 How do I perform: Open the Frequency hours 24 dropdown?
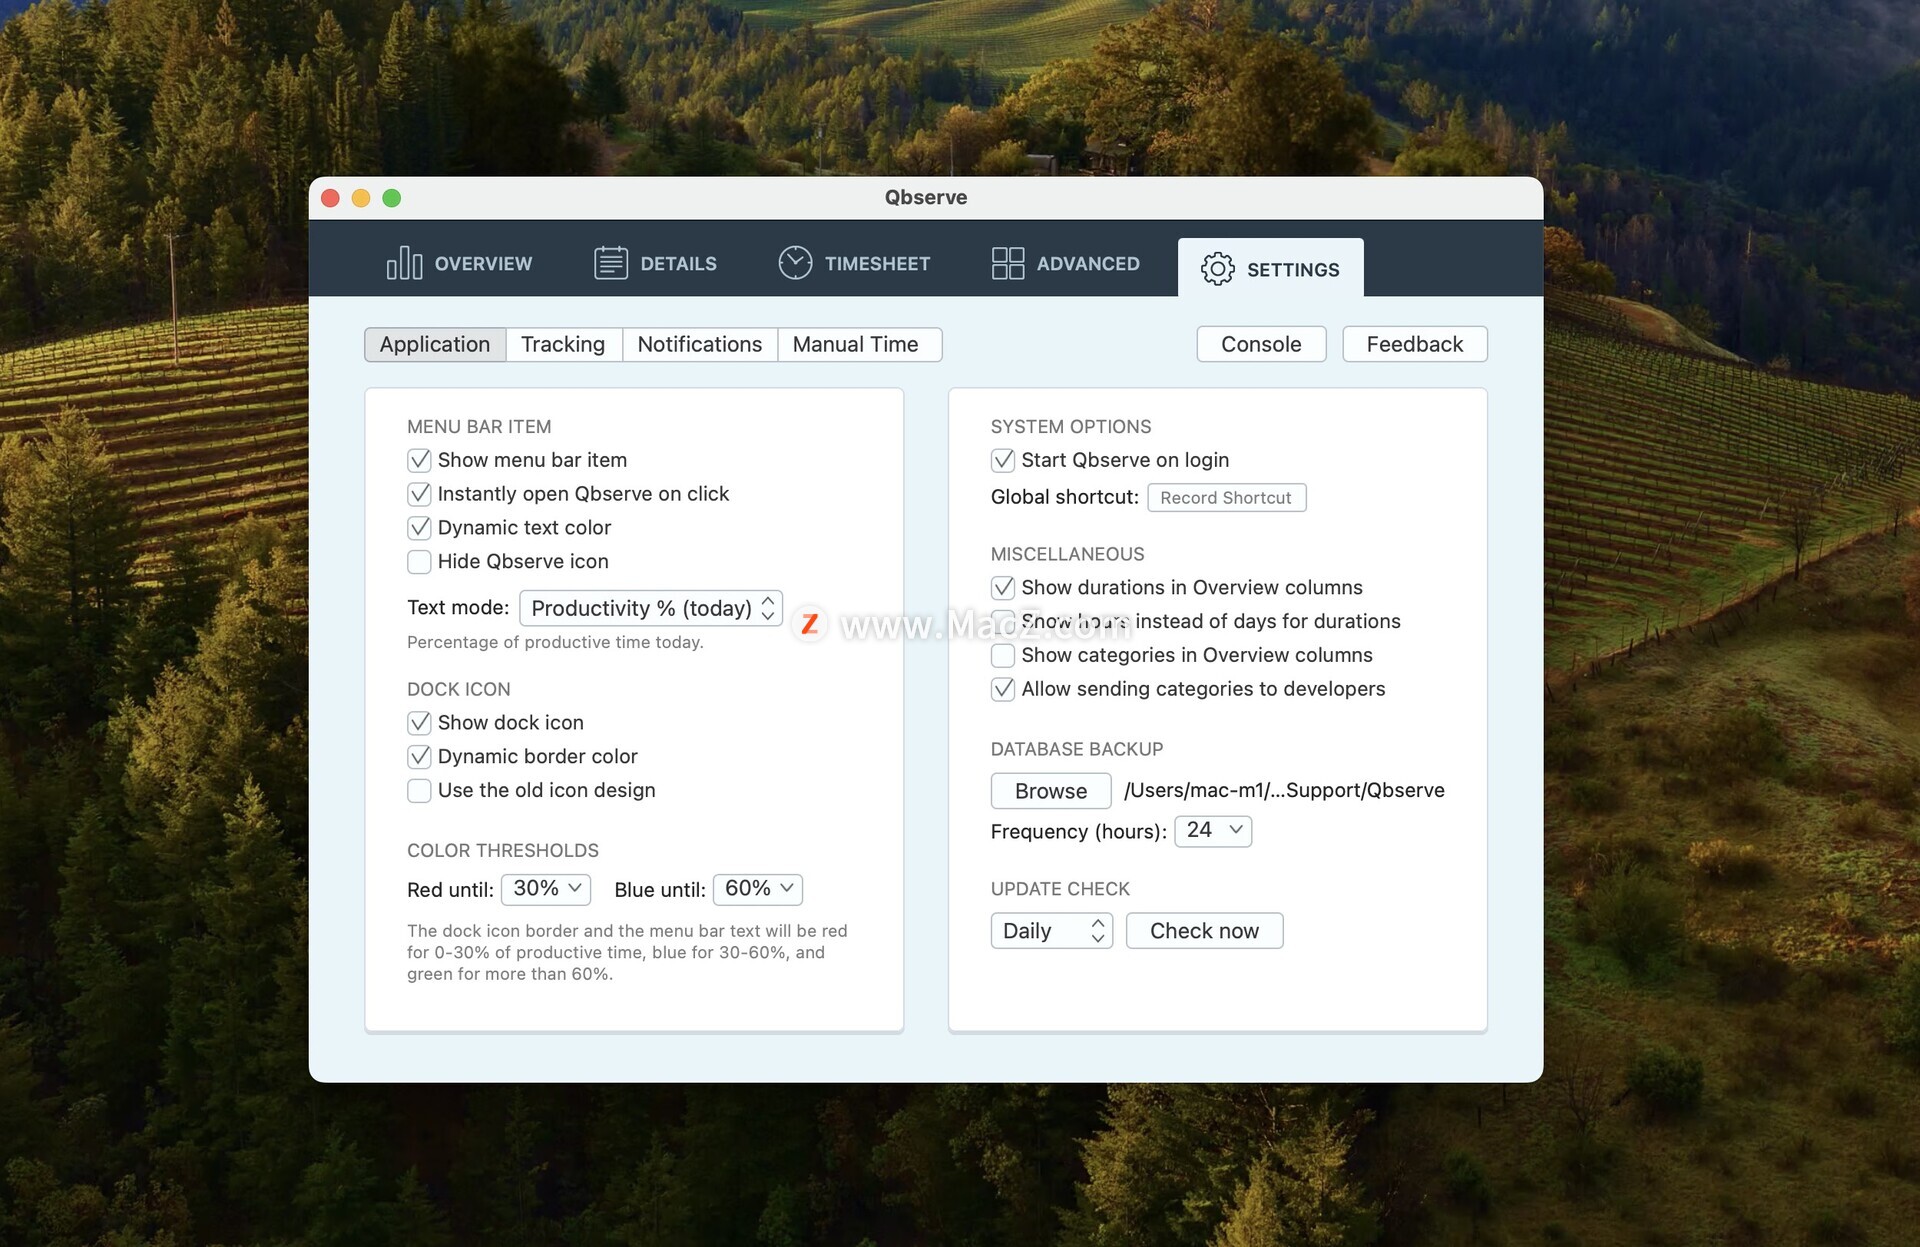[1213, 831]
